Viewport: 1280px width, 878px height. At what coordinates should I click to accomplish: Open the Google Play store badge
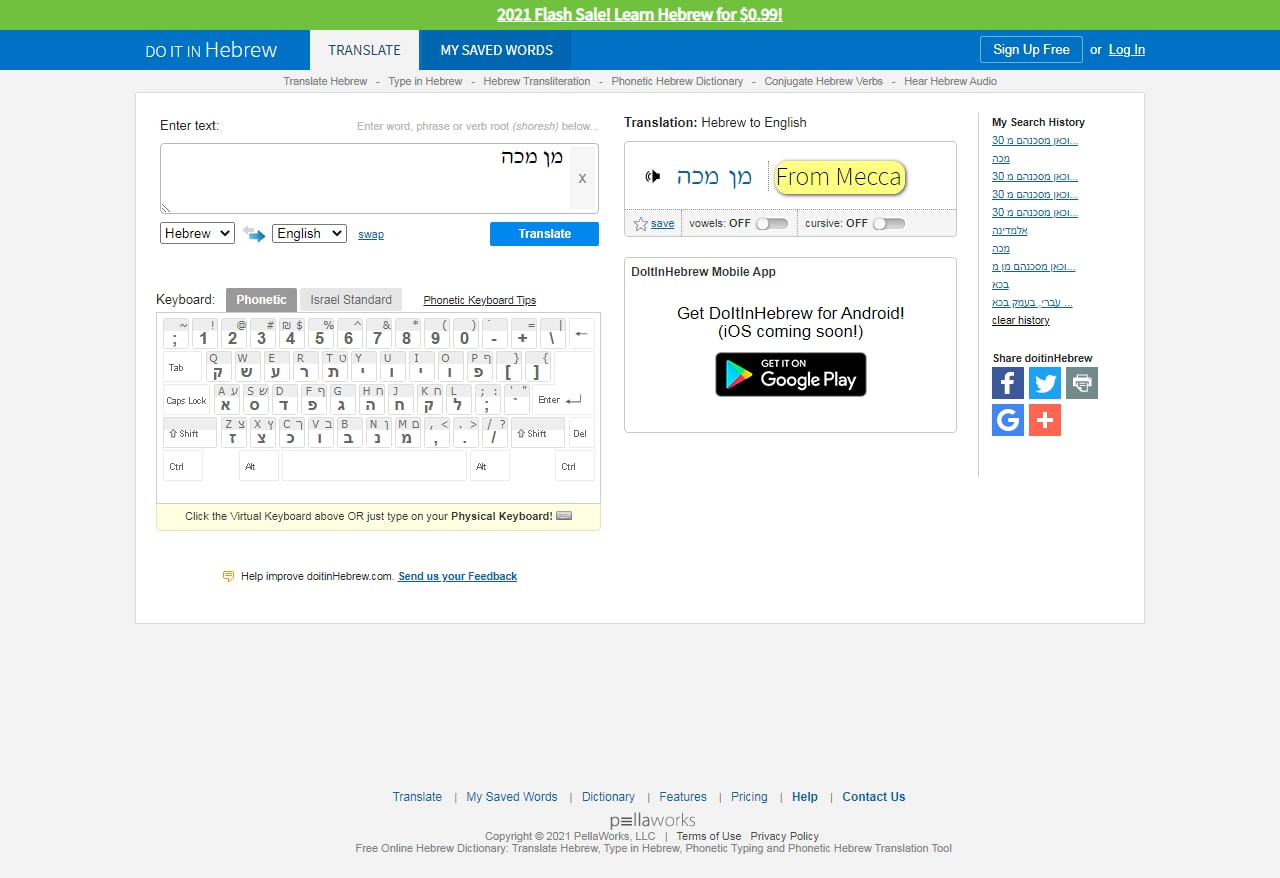[791, 375]
